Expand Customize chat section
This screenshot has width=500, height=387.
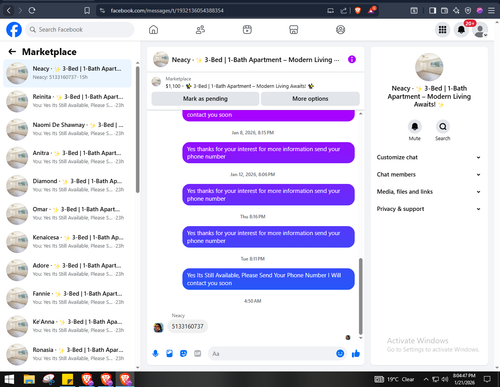click(429, 157)
